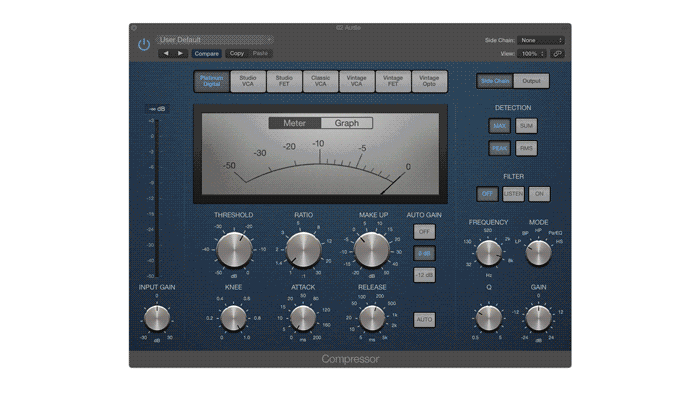The width and height of the screenshot is (700, 393).
Task: Select the -12 dB auto gain option
Action: 424,275
